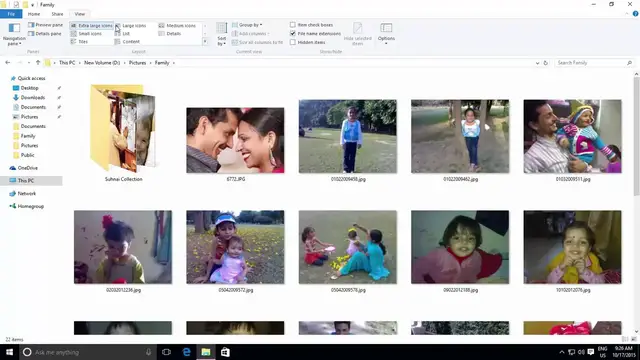The image size is (640, 360).
Task: Open Quick access in navigation pane
Action: [x=31, y=78]
